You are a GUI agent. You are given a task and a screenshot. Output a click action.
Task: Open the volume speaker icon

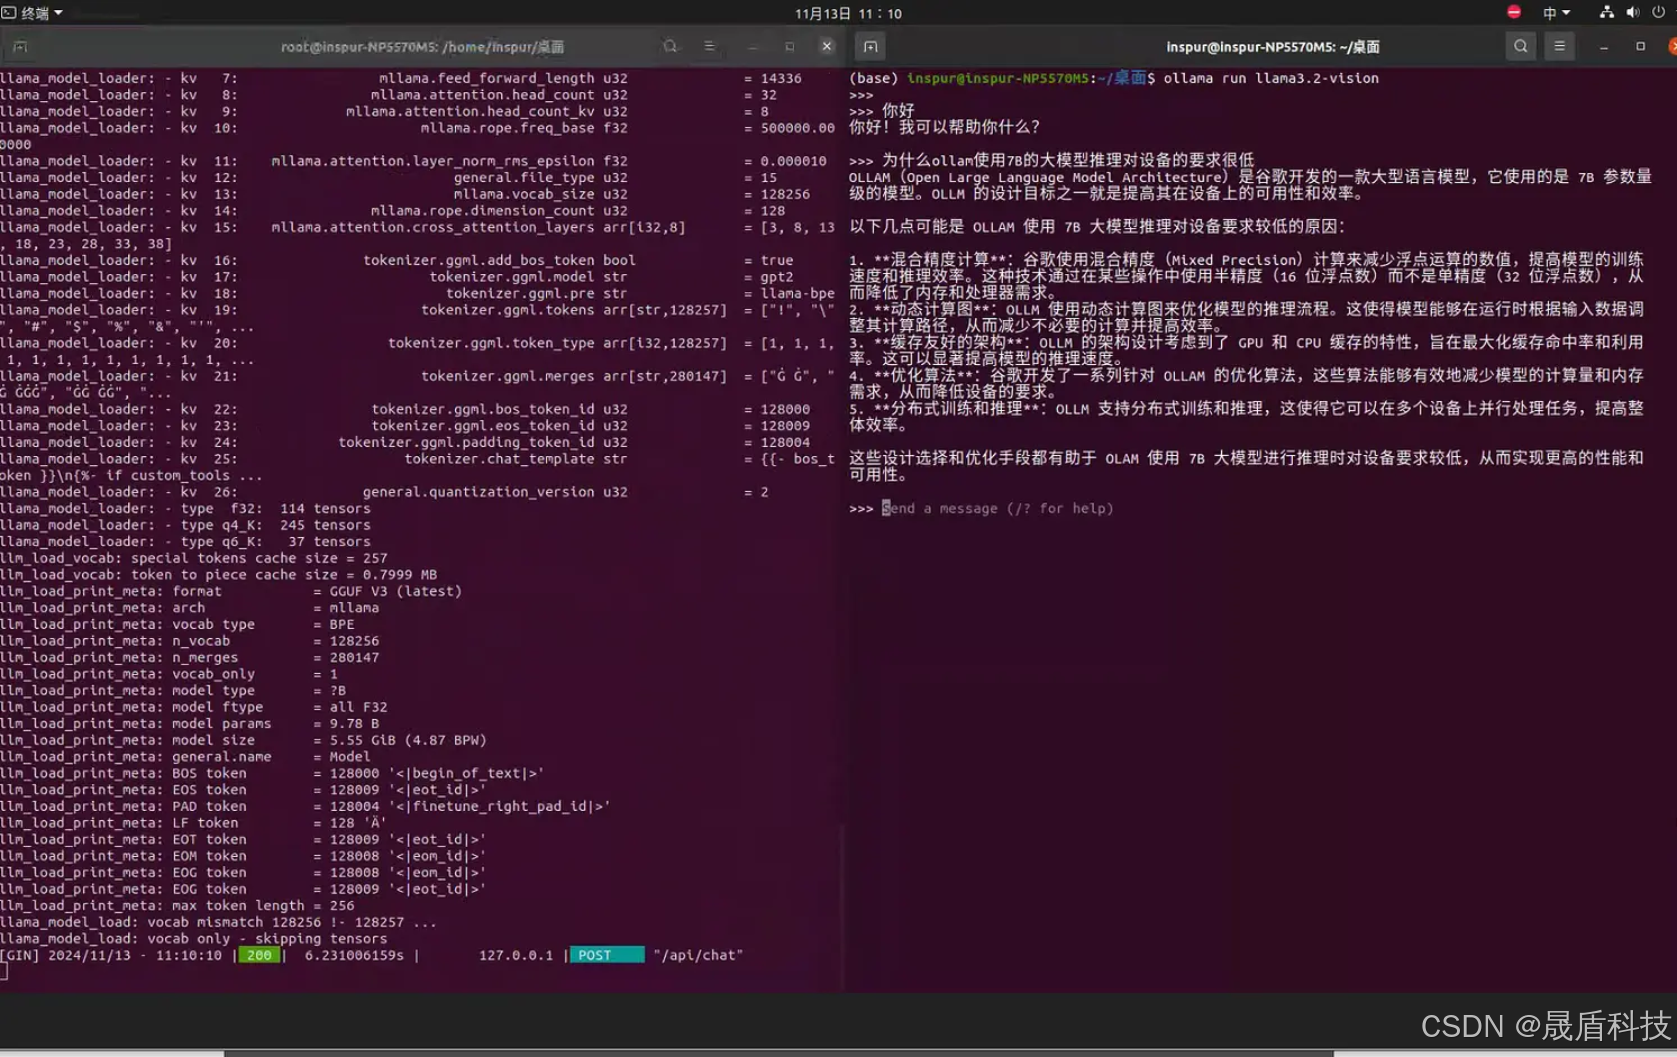[x=1632, y=12]
